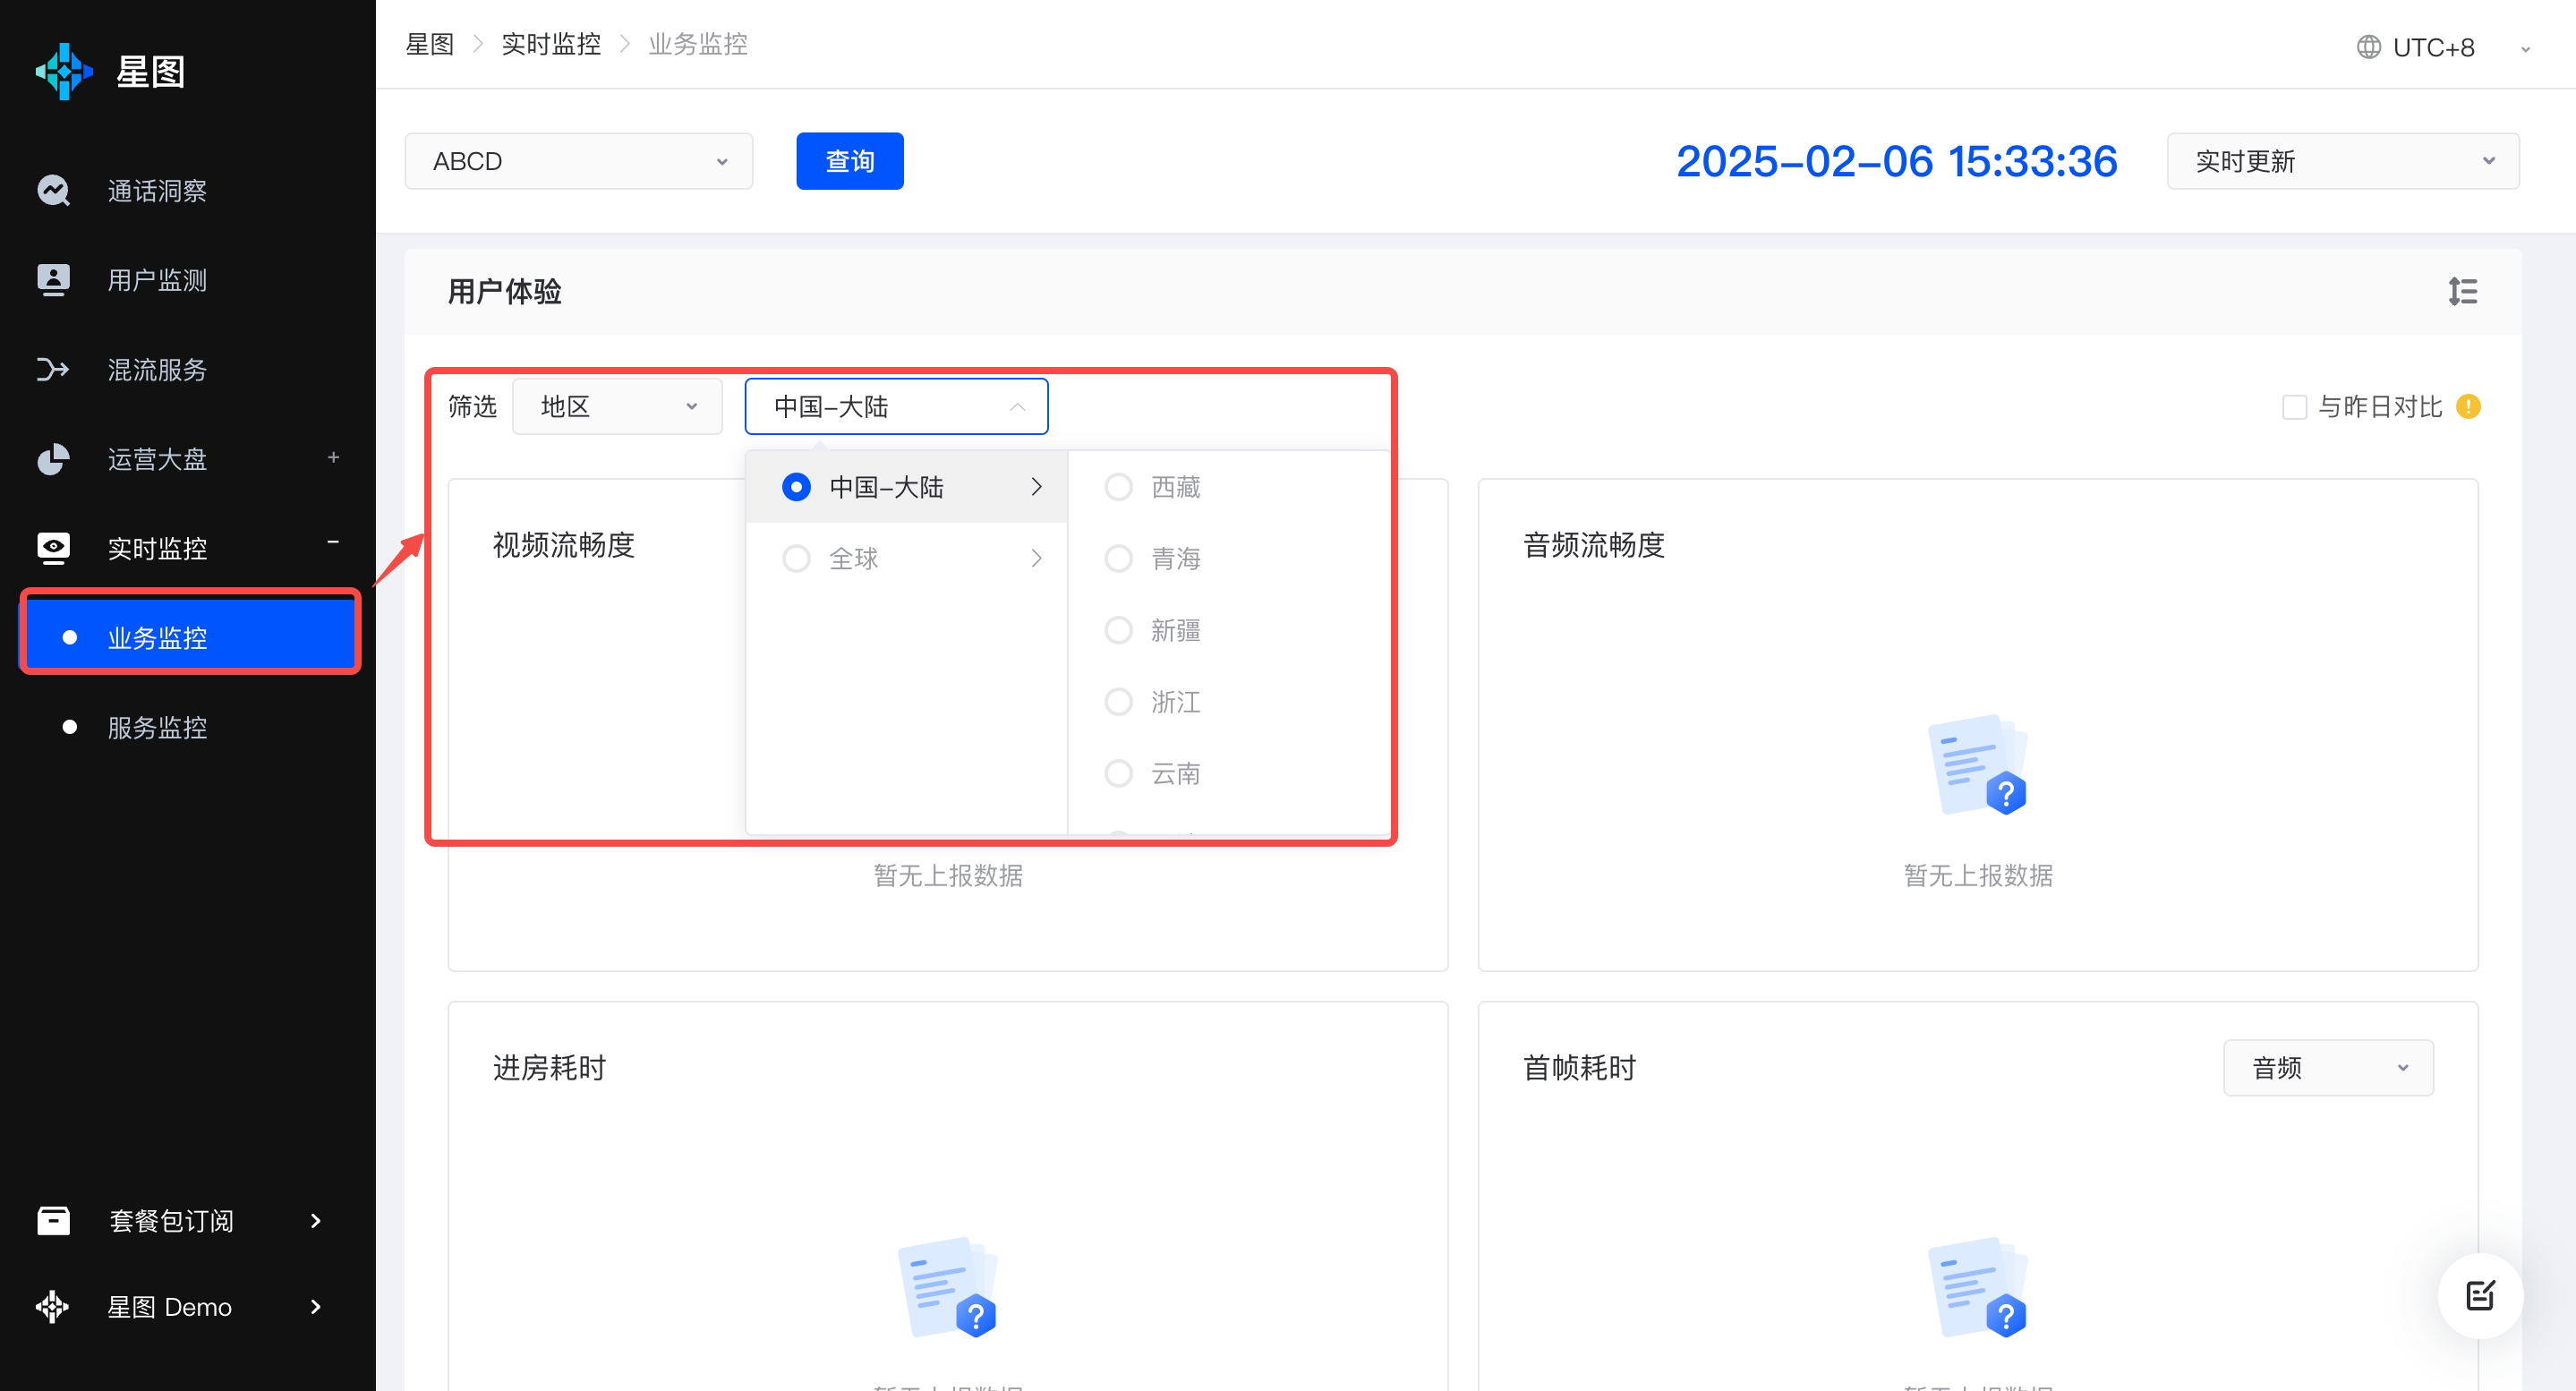Open 服务监控 in the sidebar

click(157, 727)
